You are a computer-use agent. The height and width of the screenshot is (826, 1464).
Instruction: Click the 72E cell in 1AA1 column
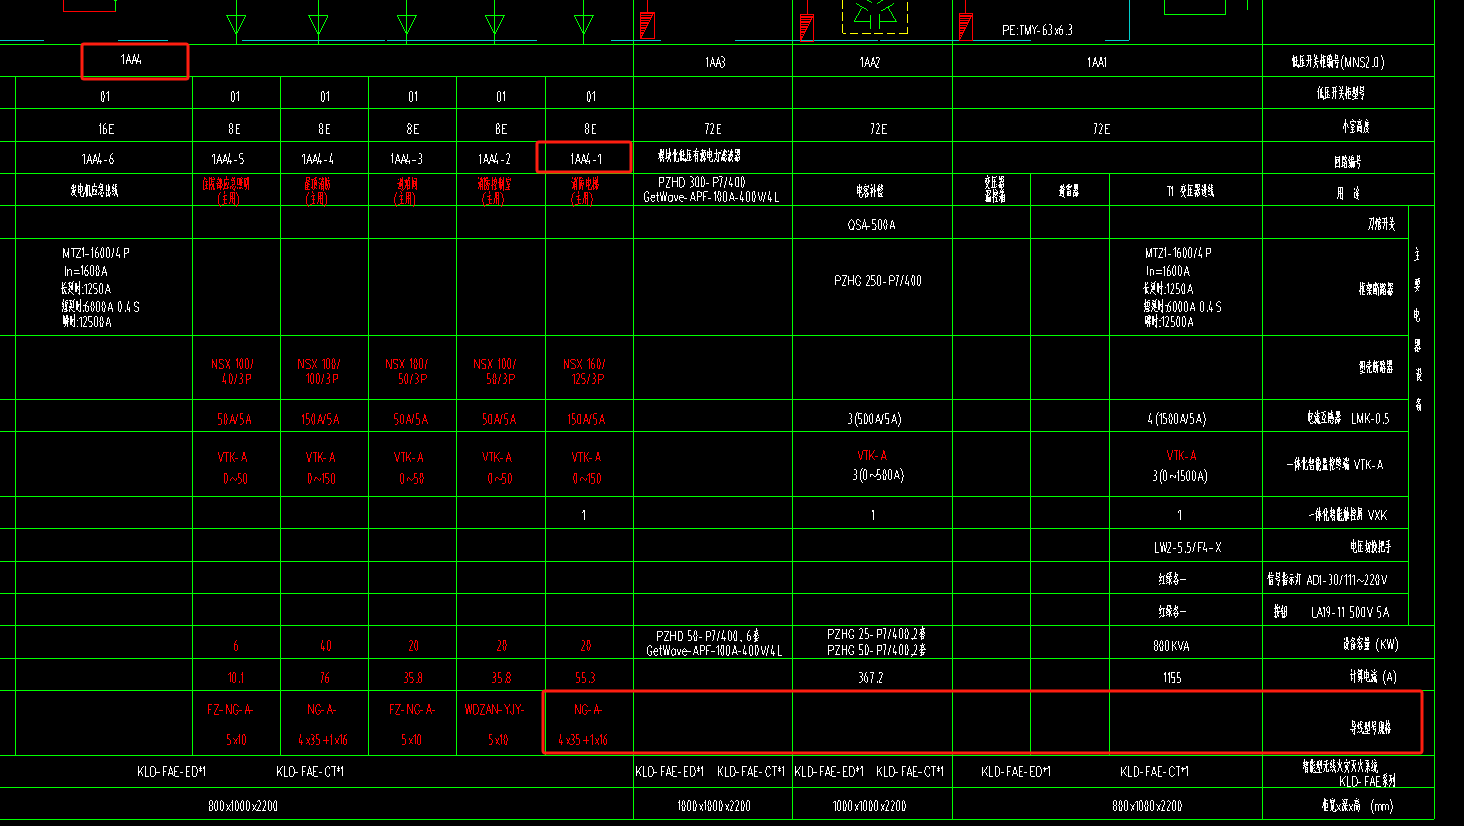(1101, 129)
